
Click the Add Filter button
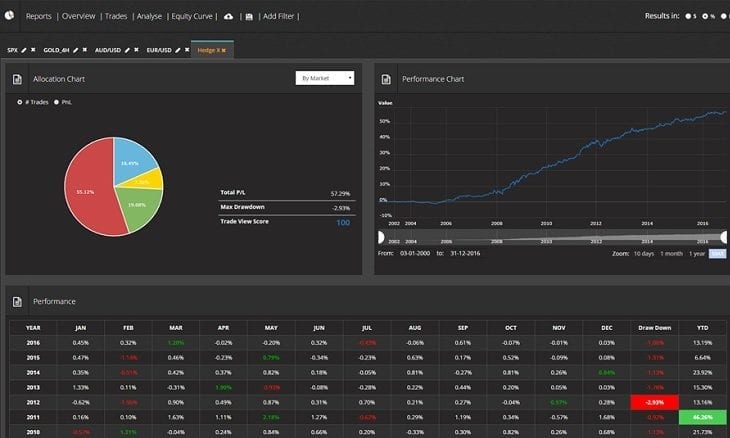click(277, 17)
